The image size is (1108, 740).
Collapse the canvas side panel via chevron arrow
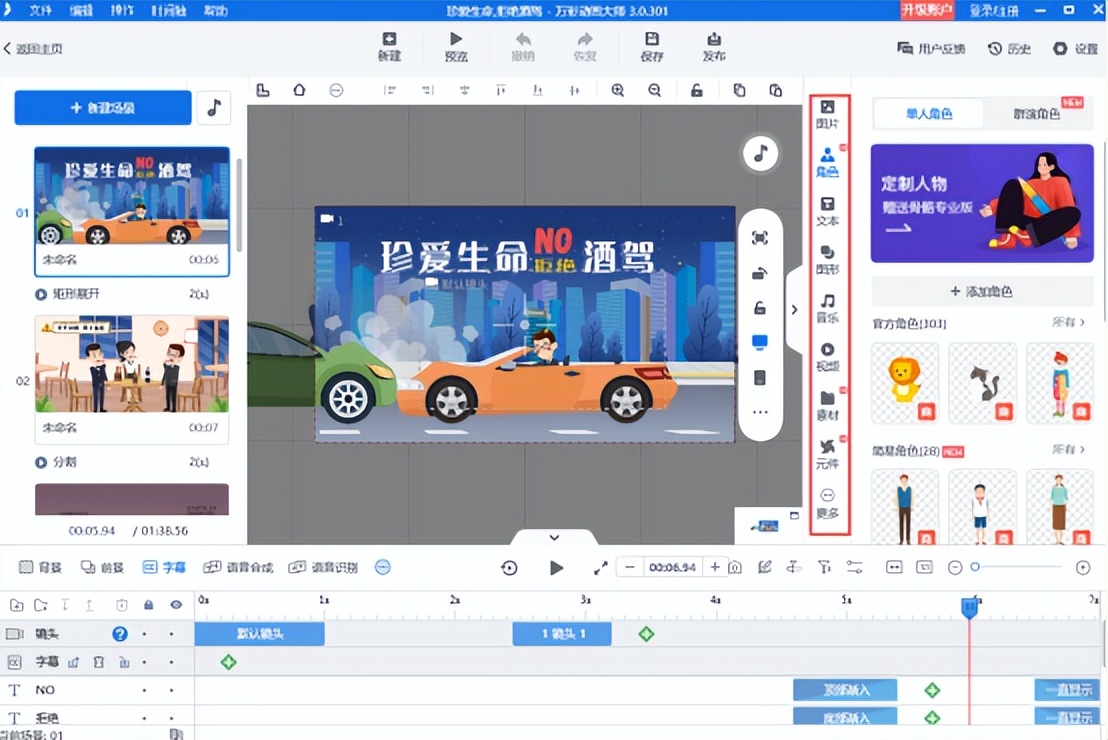[794, 310]
